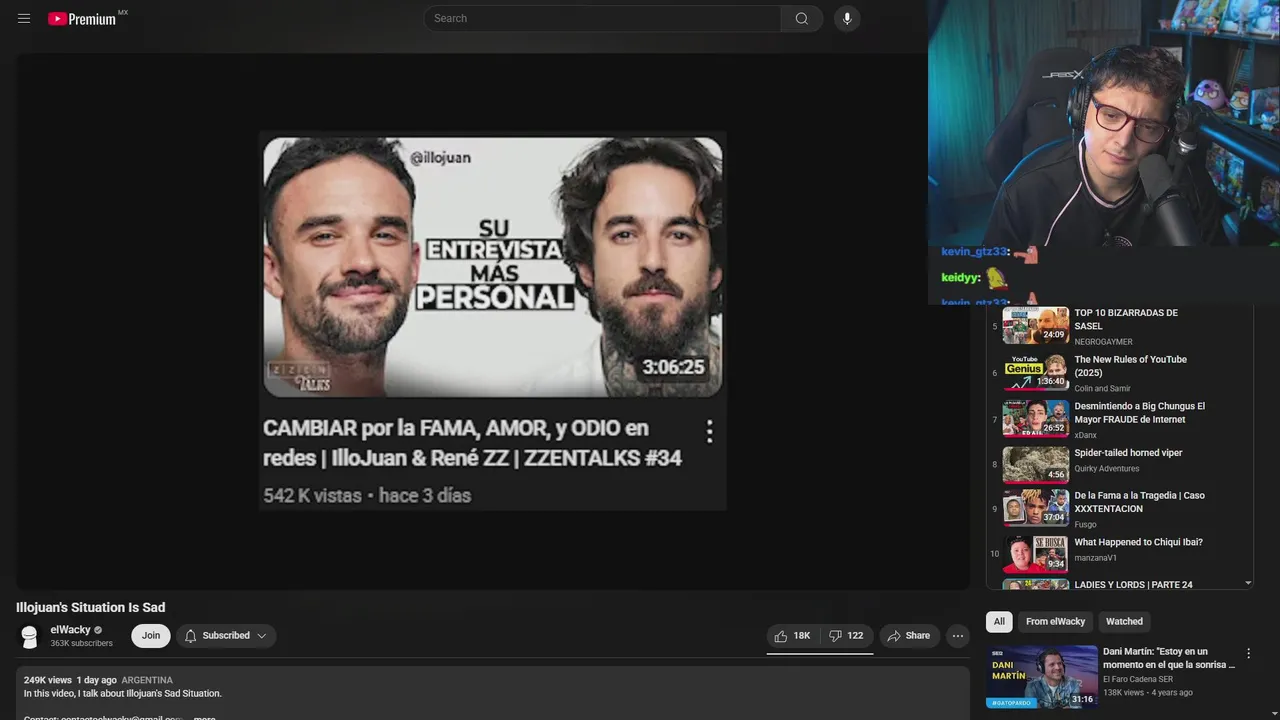Click ARGENTINA tag in description
Viewport: 1280px width, 720px height.
[147, 680]
